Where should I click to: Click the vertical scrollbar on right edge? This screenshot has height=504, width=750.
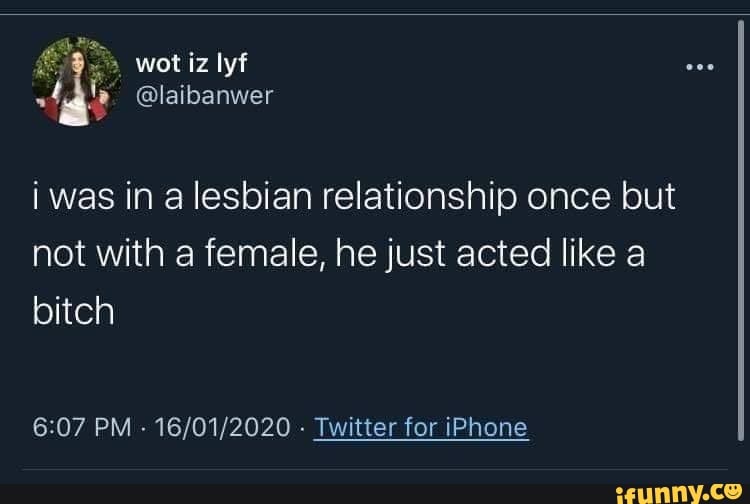738,230
